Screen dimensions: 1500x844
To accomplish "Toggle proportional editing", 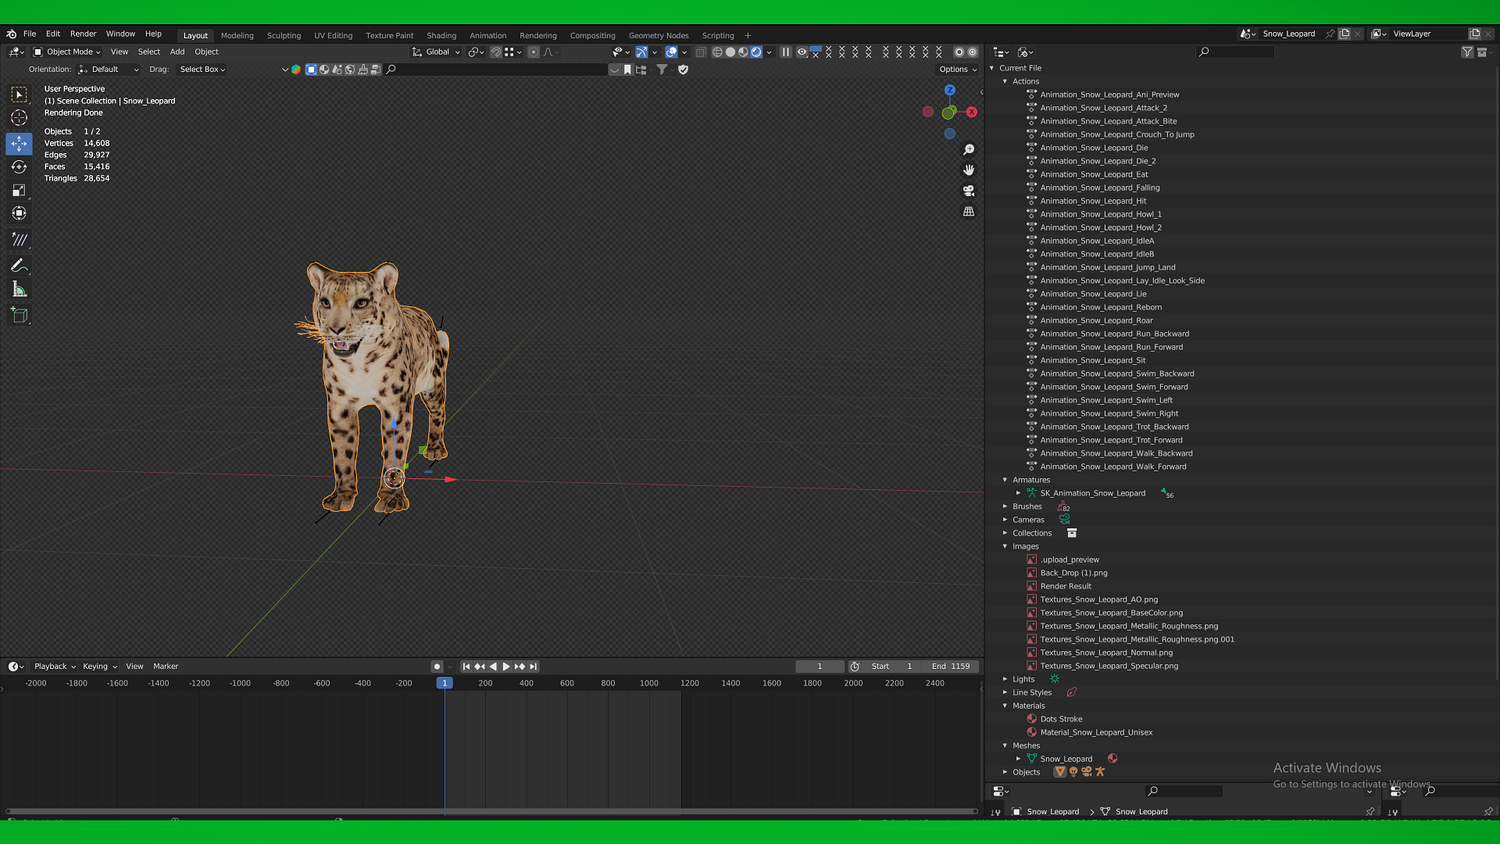I will point(533,52).
